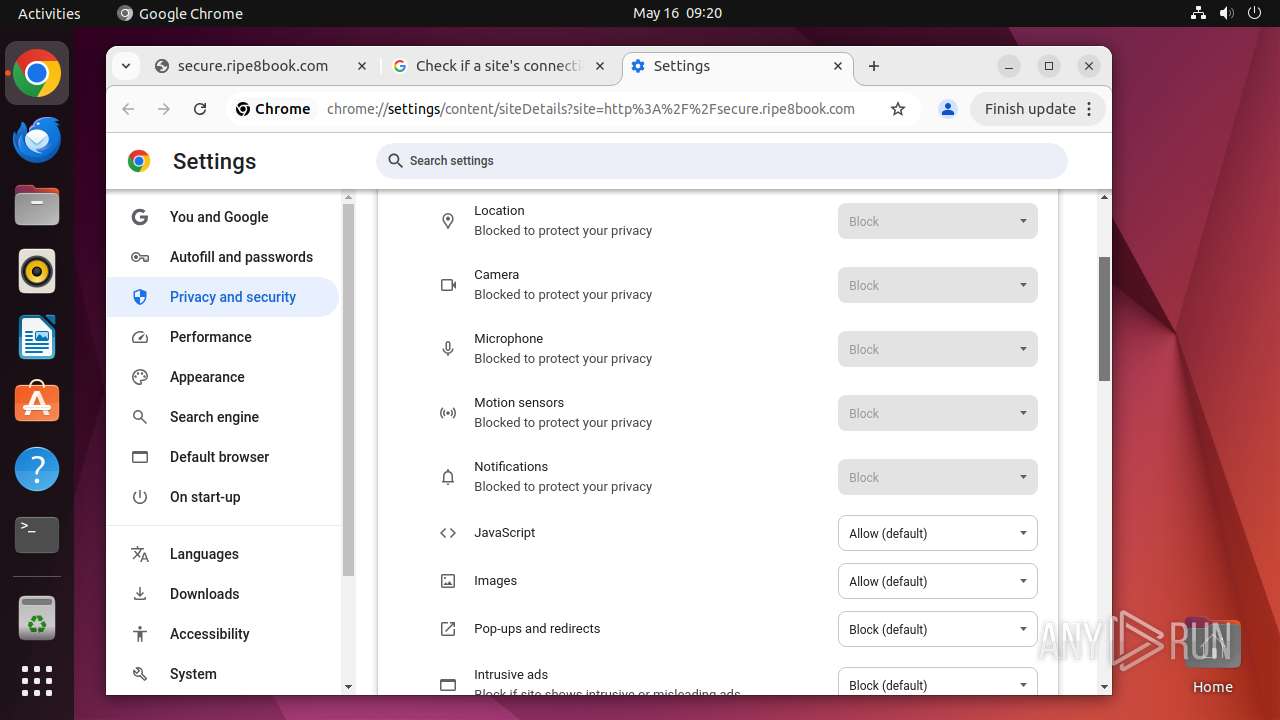The height and width of the screenshot is (720, 1280).
Task: Open Ubuntu Software from the dock
Action: (x=37, y=403)
